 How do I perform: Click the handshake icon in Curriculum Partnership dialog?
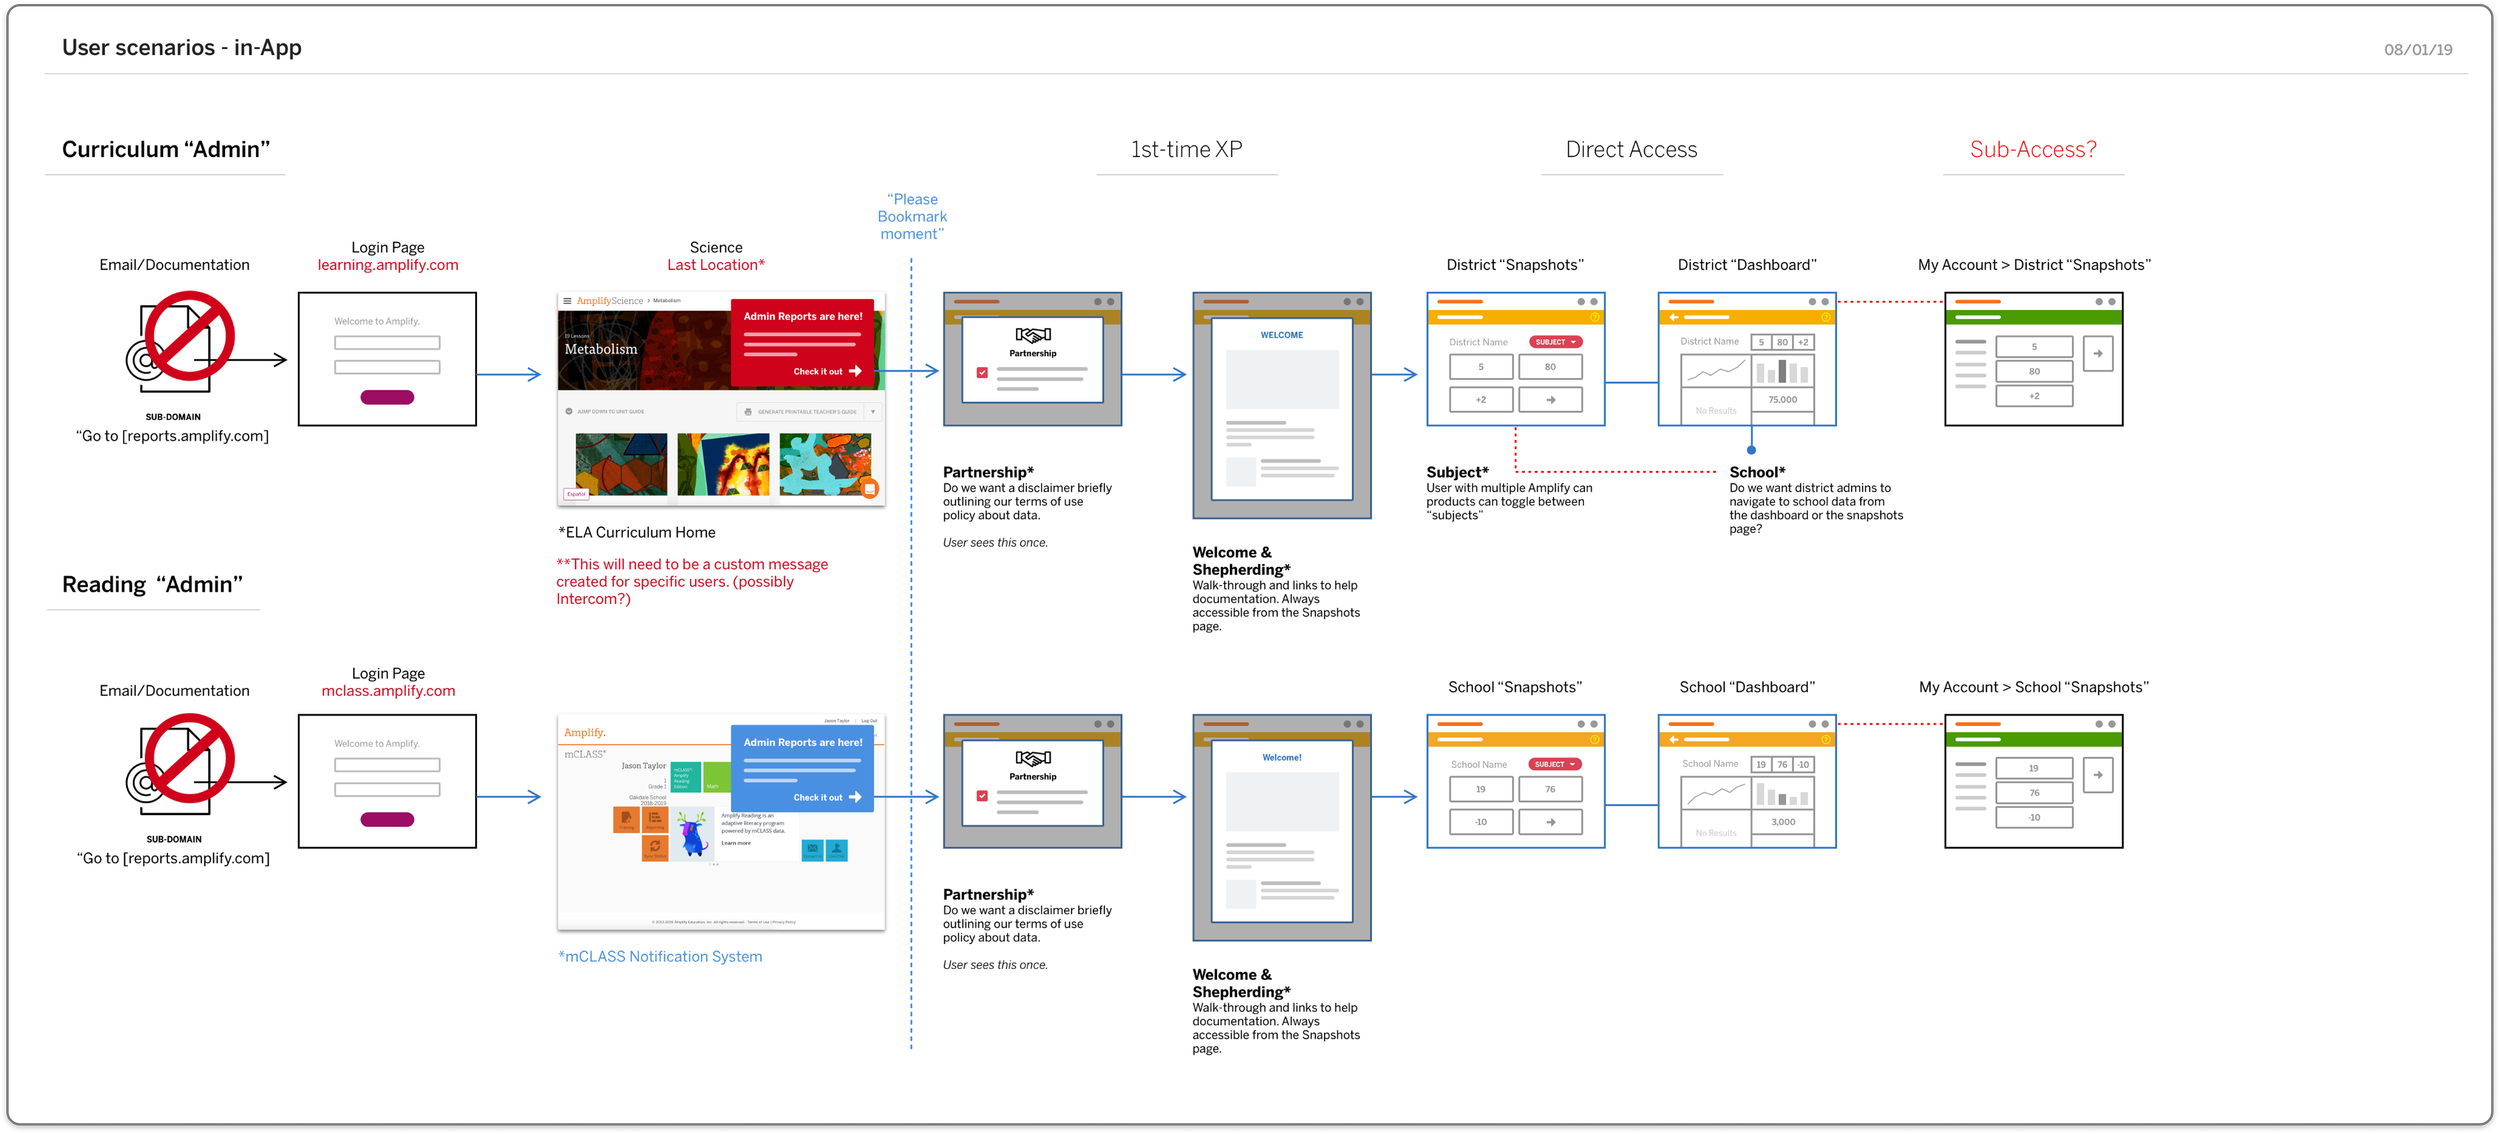pyautogui.click(x=1032, y=336)
